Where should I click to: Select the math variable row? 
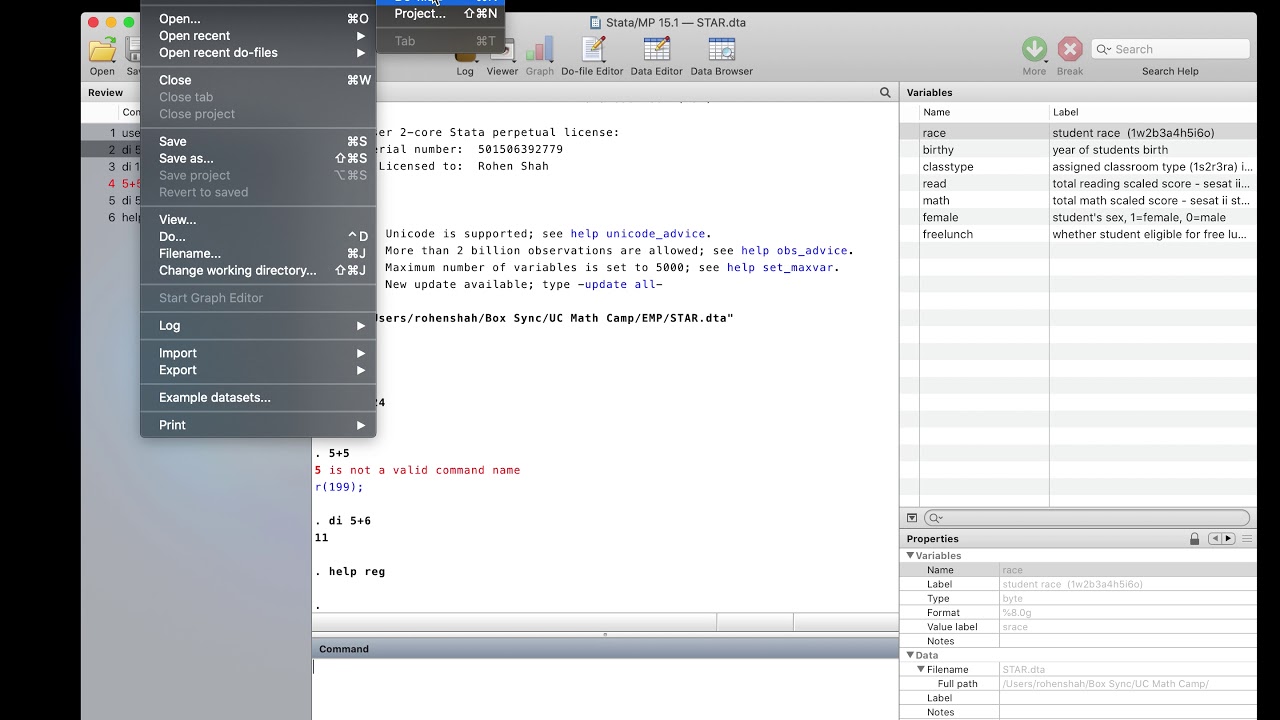point(1078,201)
